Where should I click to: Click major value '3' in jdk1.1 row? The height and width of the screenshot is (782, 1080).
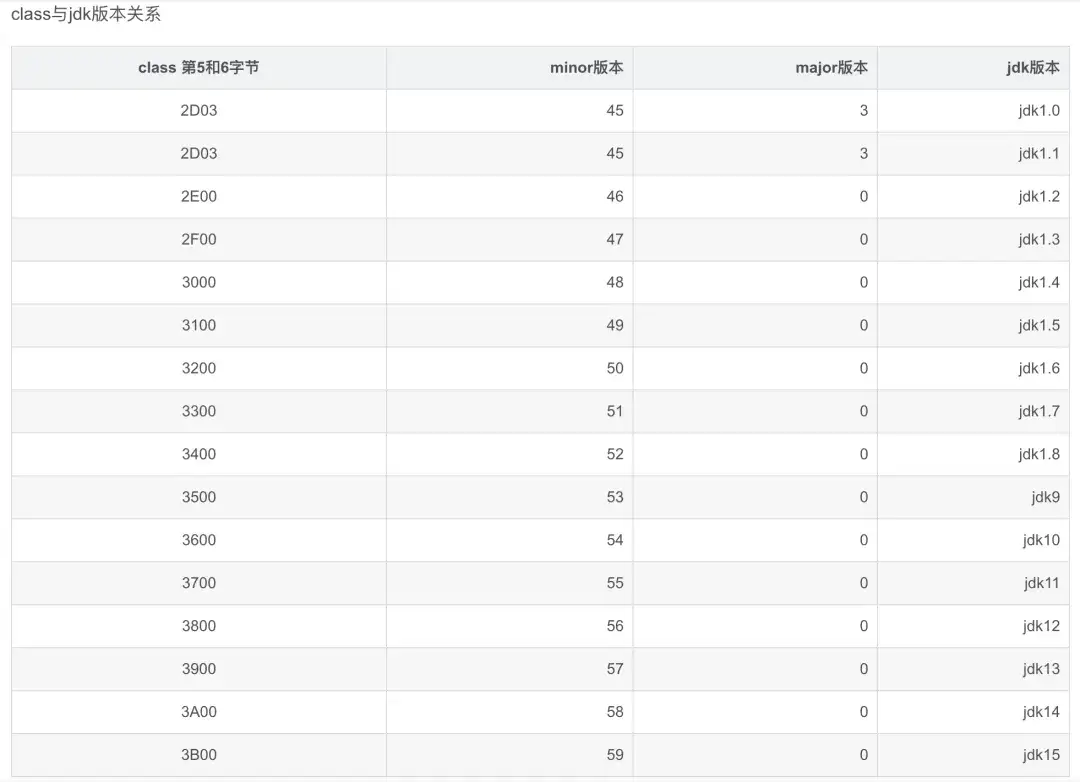pyautogui.click(x=864, y=154)
